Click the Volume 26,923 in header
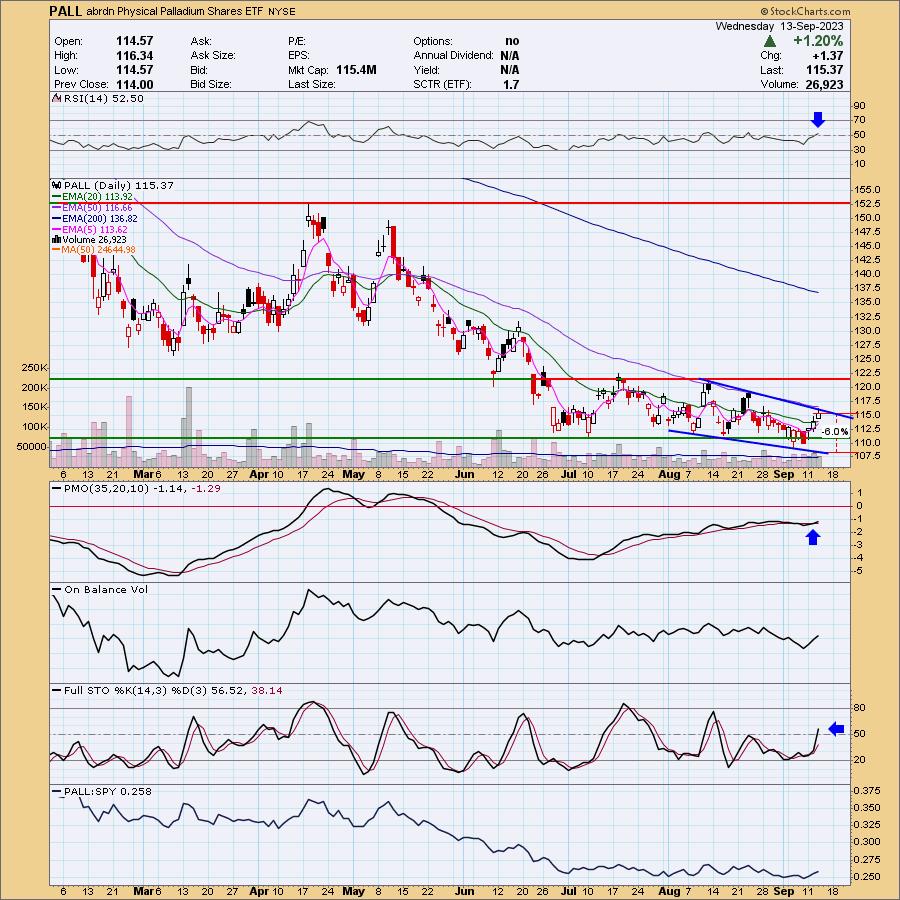Screen dimensions: 900x900 pyautogui.click(x=824, y=84)
